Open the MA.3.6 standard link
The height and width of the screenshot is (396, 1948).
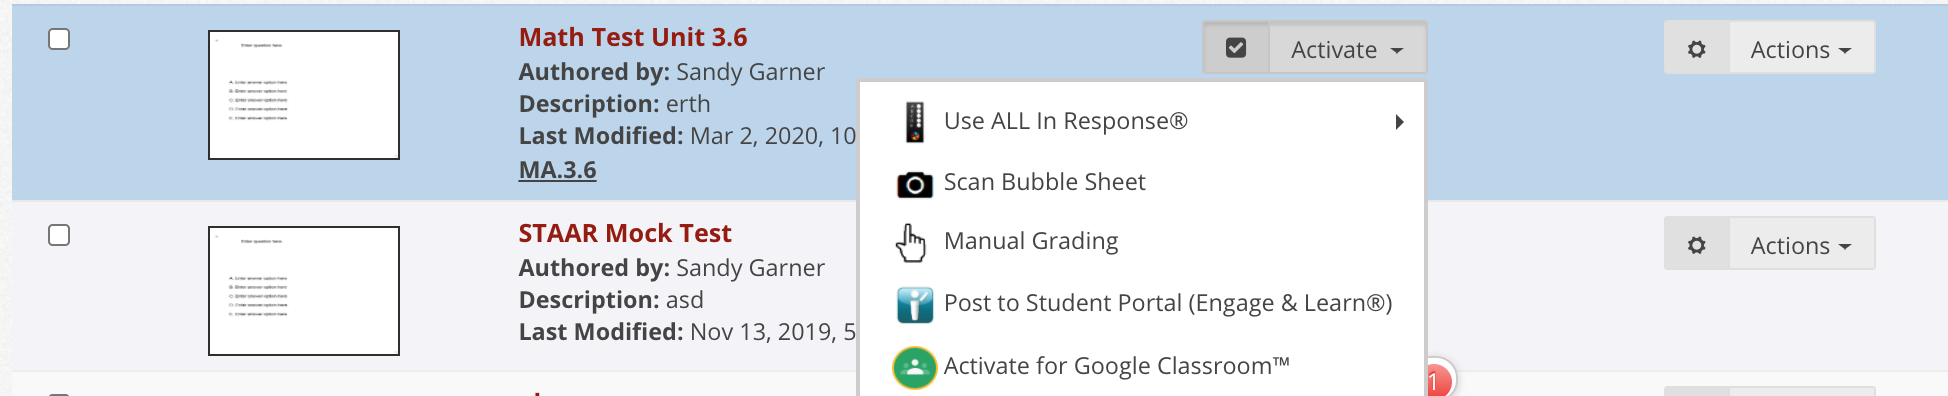point(557,170)
